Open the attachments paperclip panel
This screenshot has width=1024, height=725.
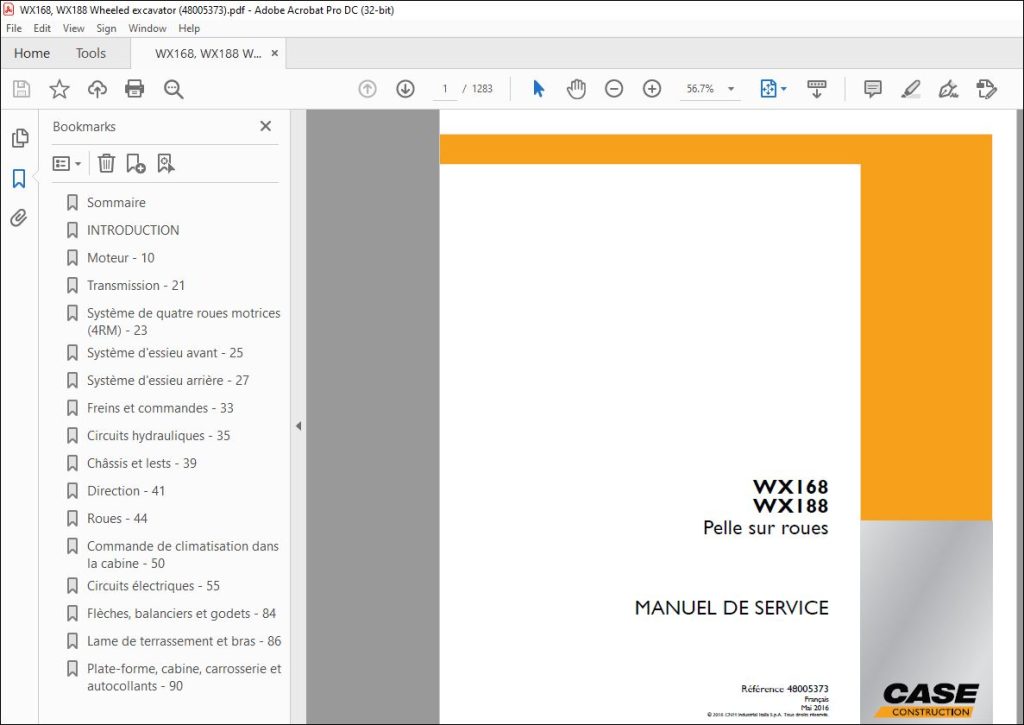[19, 218]
